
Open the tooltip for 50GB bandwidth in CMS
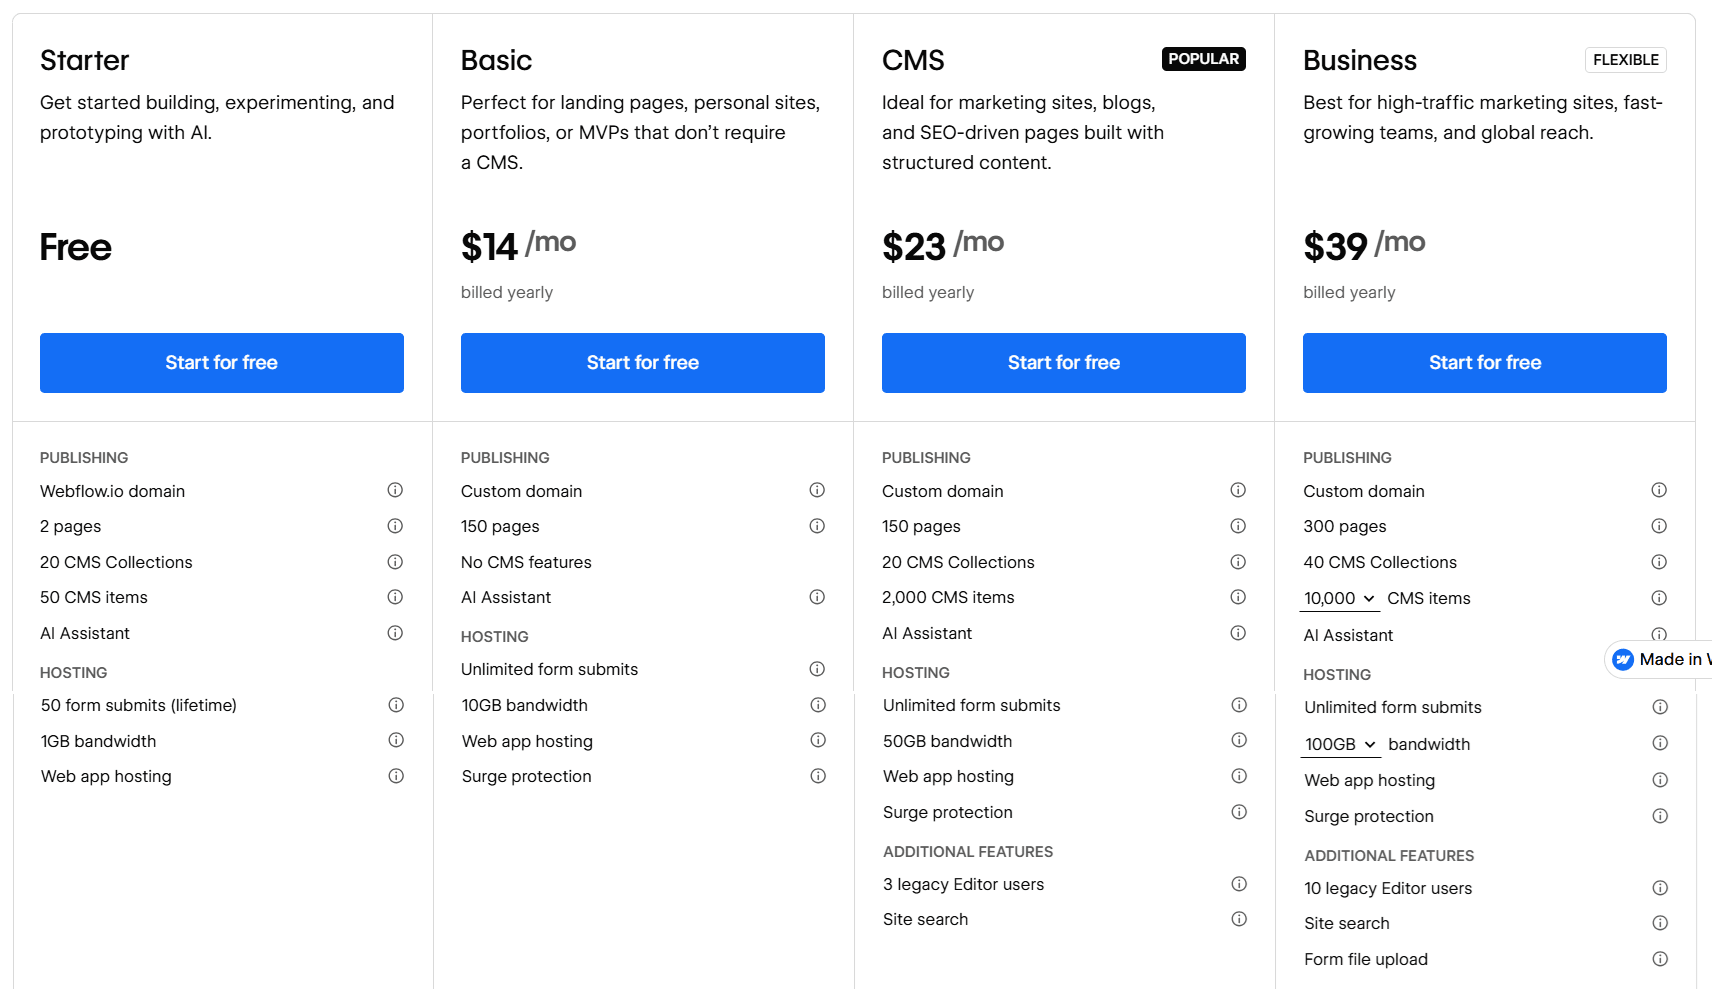(x=1238, y=740)
